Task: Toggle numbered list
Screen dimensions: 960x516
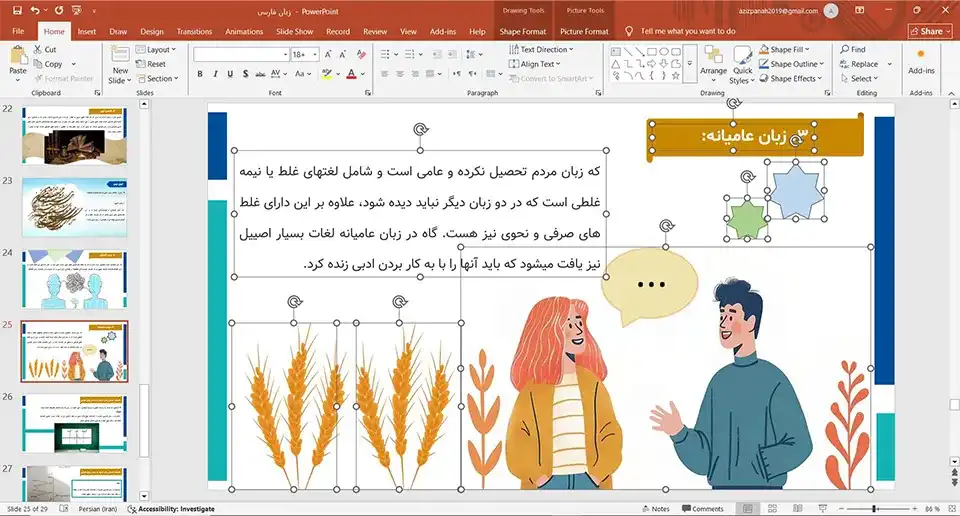Action: (x=410, y=54)
